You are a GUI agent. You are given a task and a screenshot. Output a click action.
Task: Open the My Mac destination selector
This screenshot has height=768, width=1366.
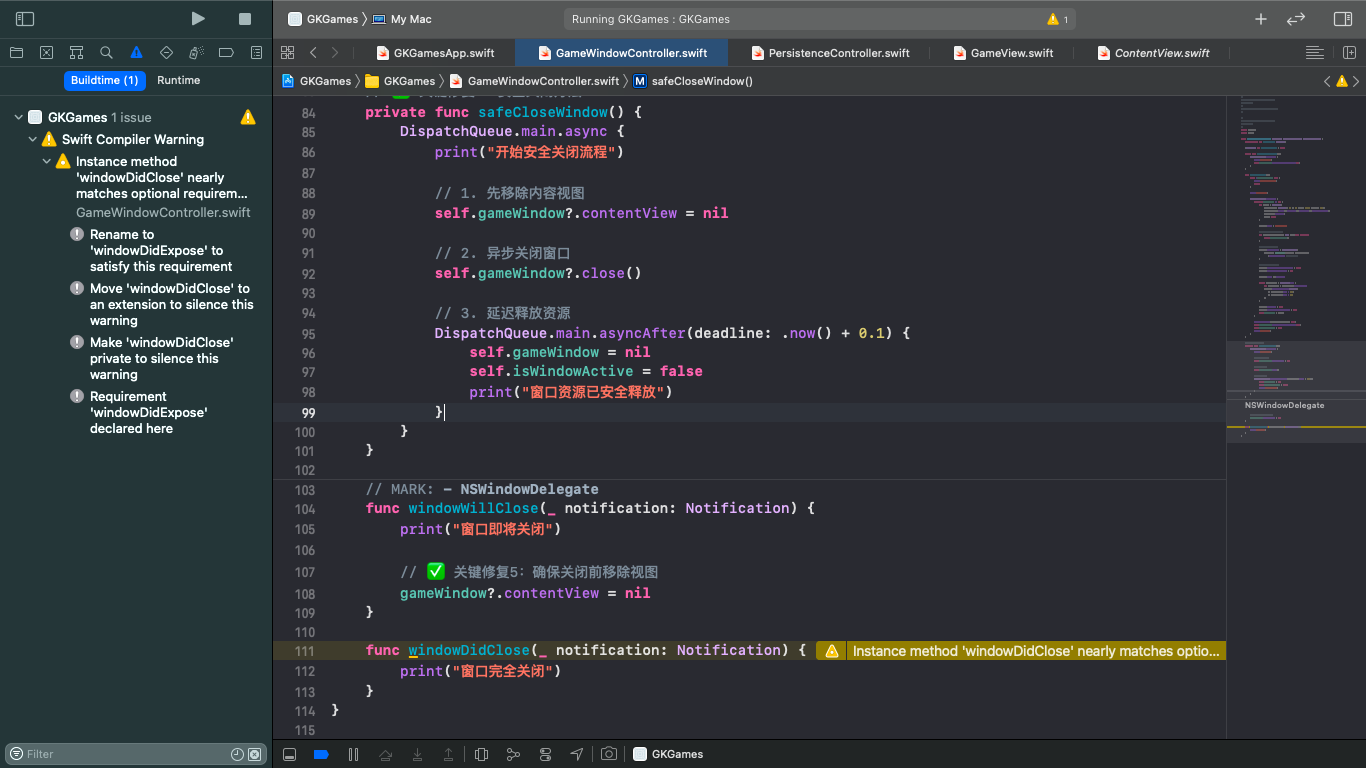tap(401, 19)
